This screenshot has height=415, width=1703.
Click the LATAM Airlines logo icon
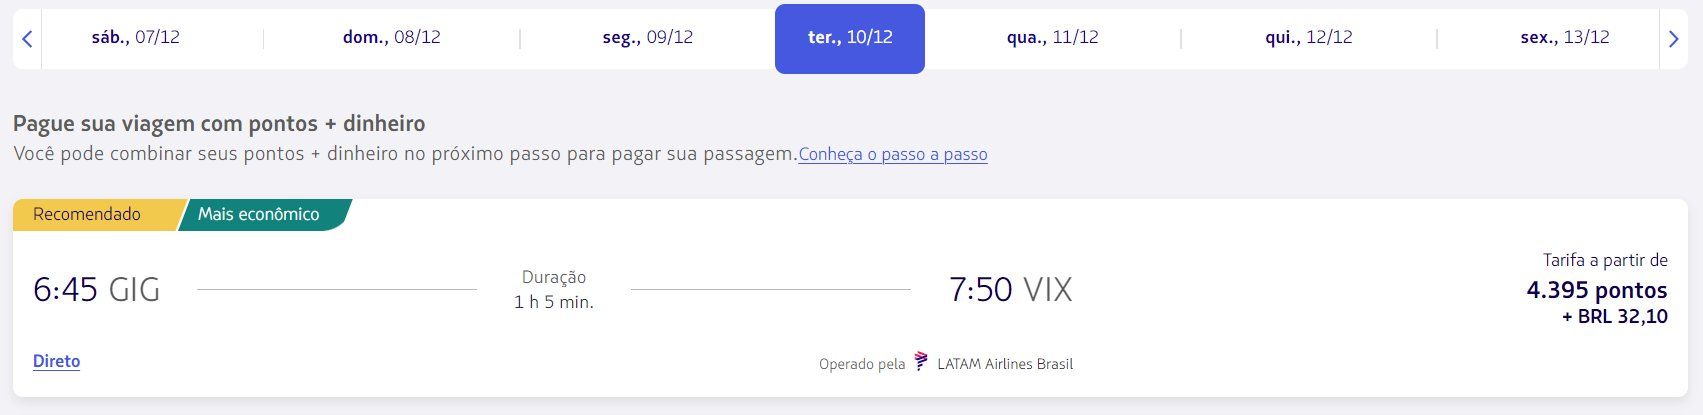tap(921, 362)
